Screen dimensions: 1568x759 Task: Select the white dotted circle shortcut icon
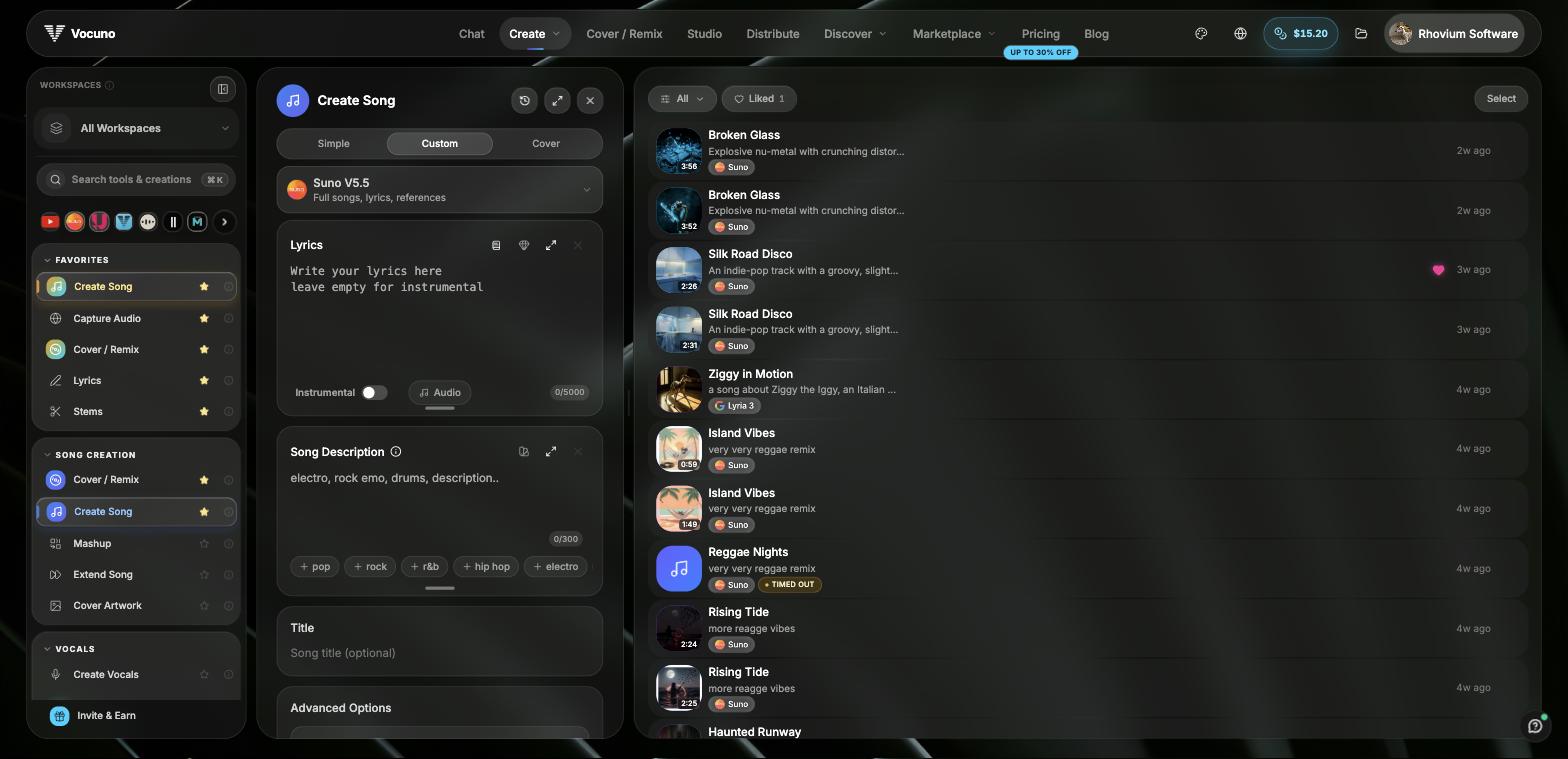148,222
